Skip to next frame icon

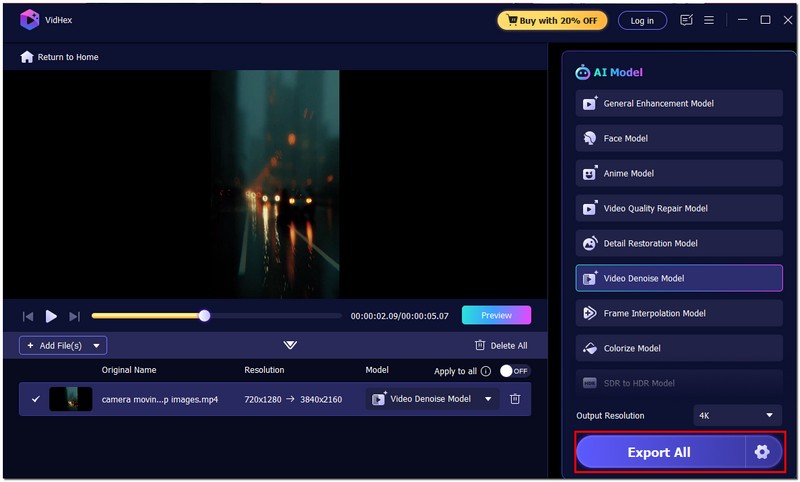[74, 316]
